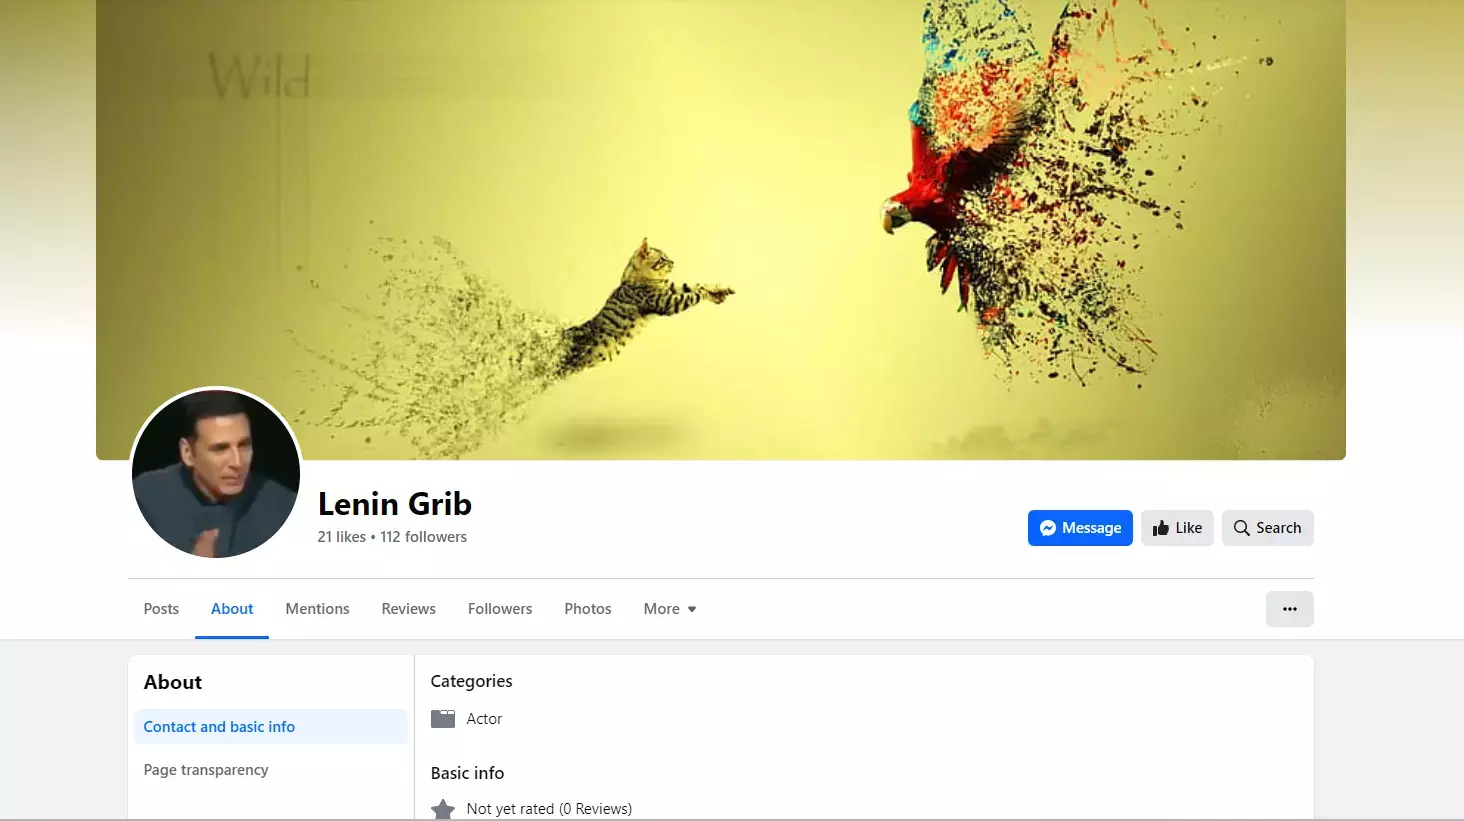
Task: Click the magnifying glass Search icon
Action: [x=1241, y=528]
